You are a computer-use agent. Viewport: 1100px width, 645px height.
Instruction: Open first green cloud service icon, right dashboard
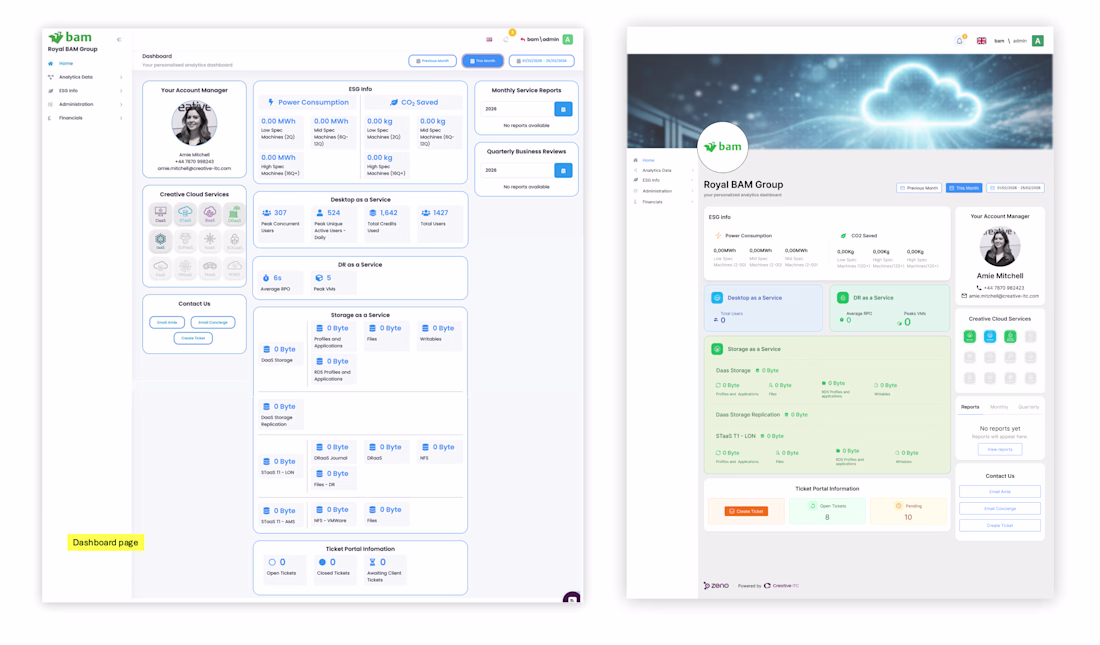pos(970,337)
